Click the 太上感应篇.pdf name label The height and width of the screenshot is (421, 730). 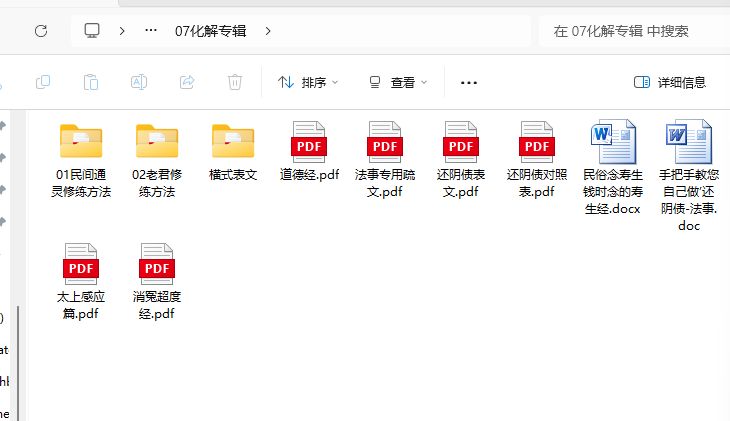81,305
